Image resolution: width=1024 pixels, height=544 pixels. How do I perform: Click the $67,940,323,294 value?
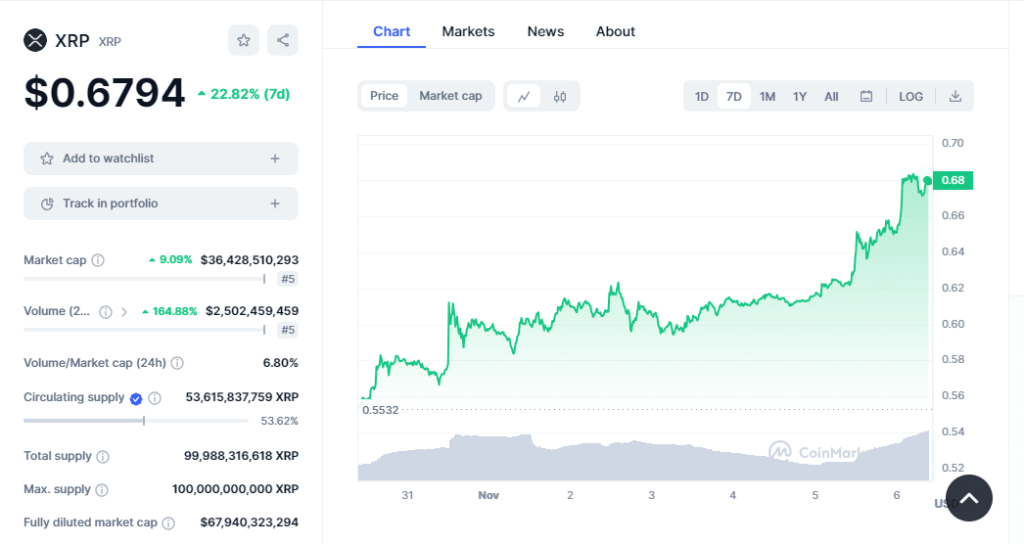coord(249,522)
